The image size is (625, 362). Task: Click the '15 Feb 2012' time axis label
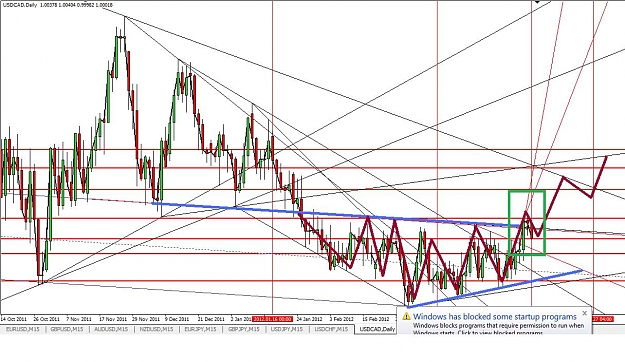click(x=375, y=319)
